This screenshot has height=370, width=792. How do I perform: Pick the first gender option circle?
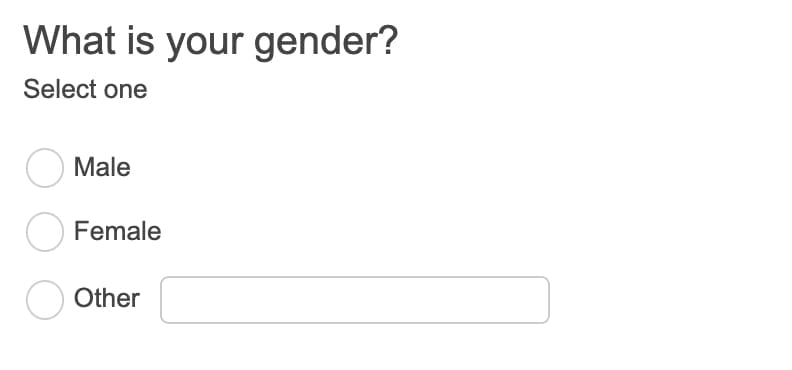click(44, 168)
